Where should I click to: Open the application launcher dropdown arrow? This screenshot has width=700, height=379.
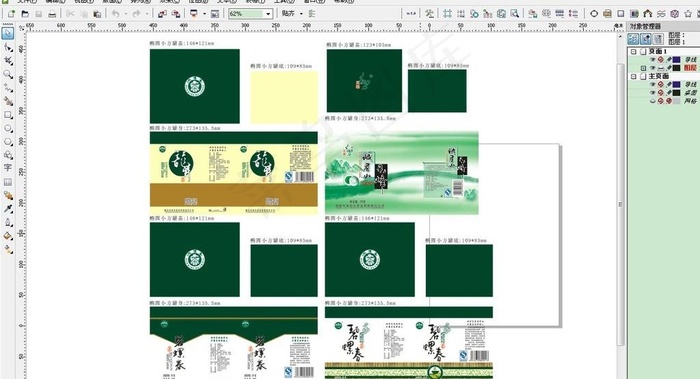(204, 14)
